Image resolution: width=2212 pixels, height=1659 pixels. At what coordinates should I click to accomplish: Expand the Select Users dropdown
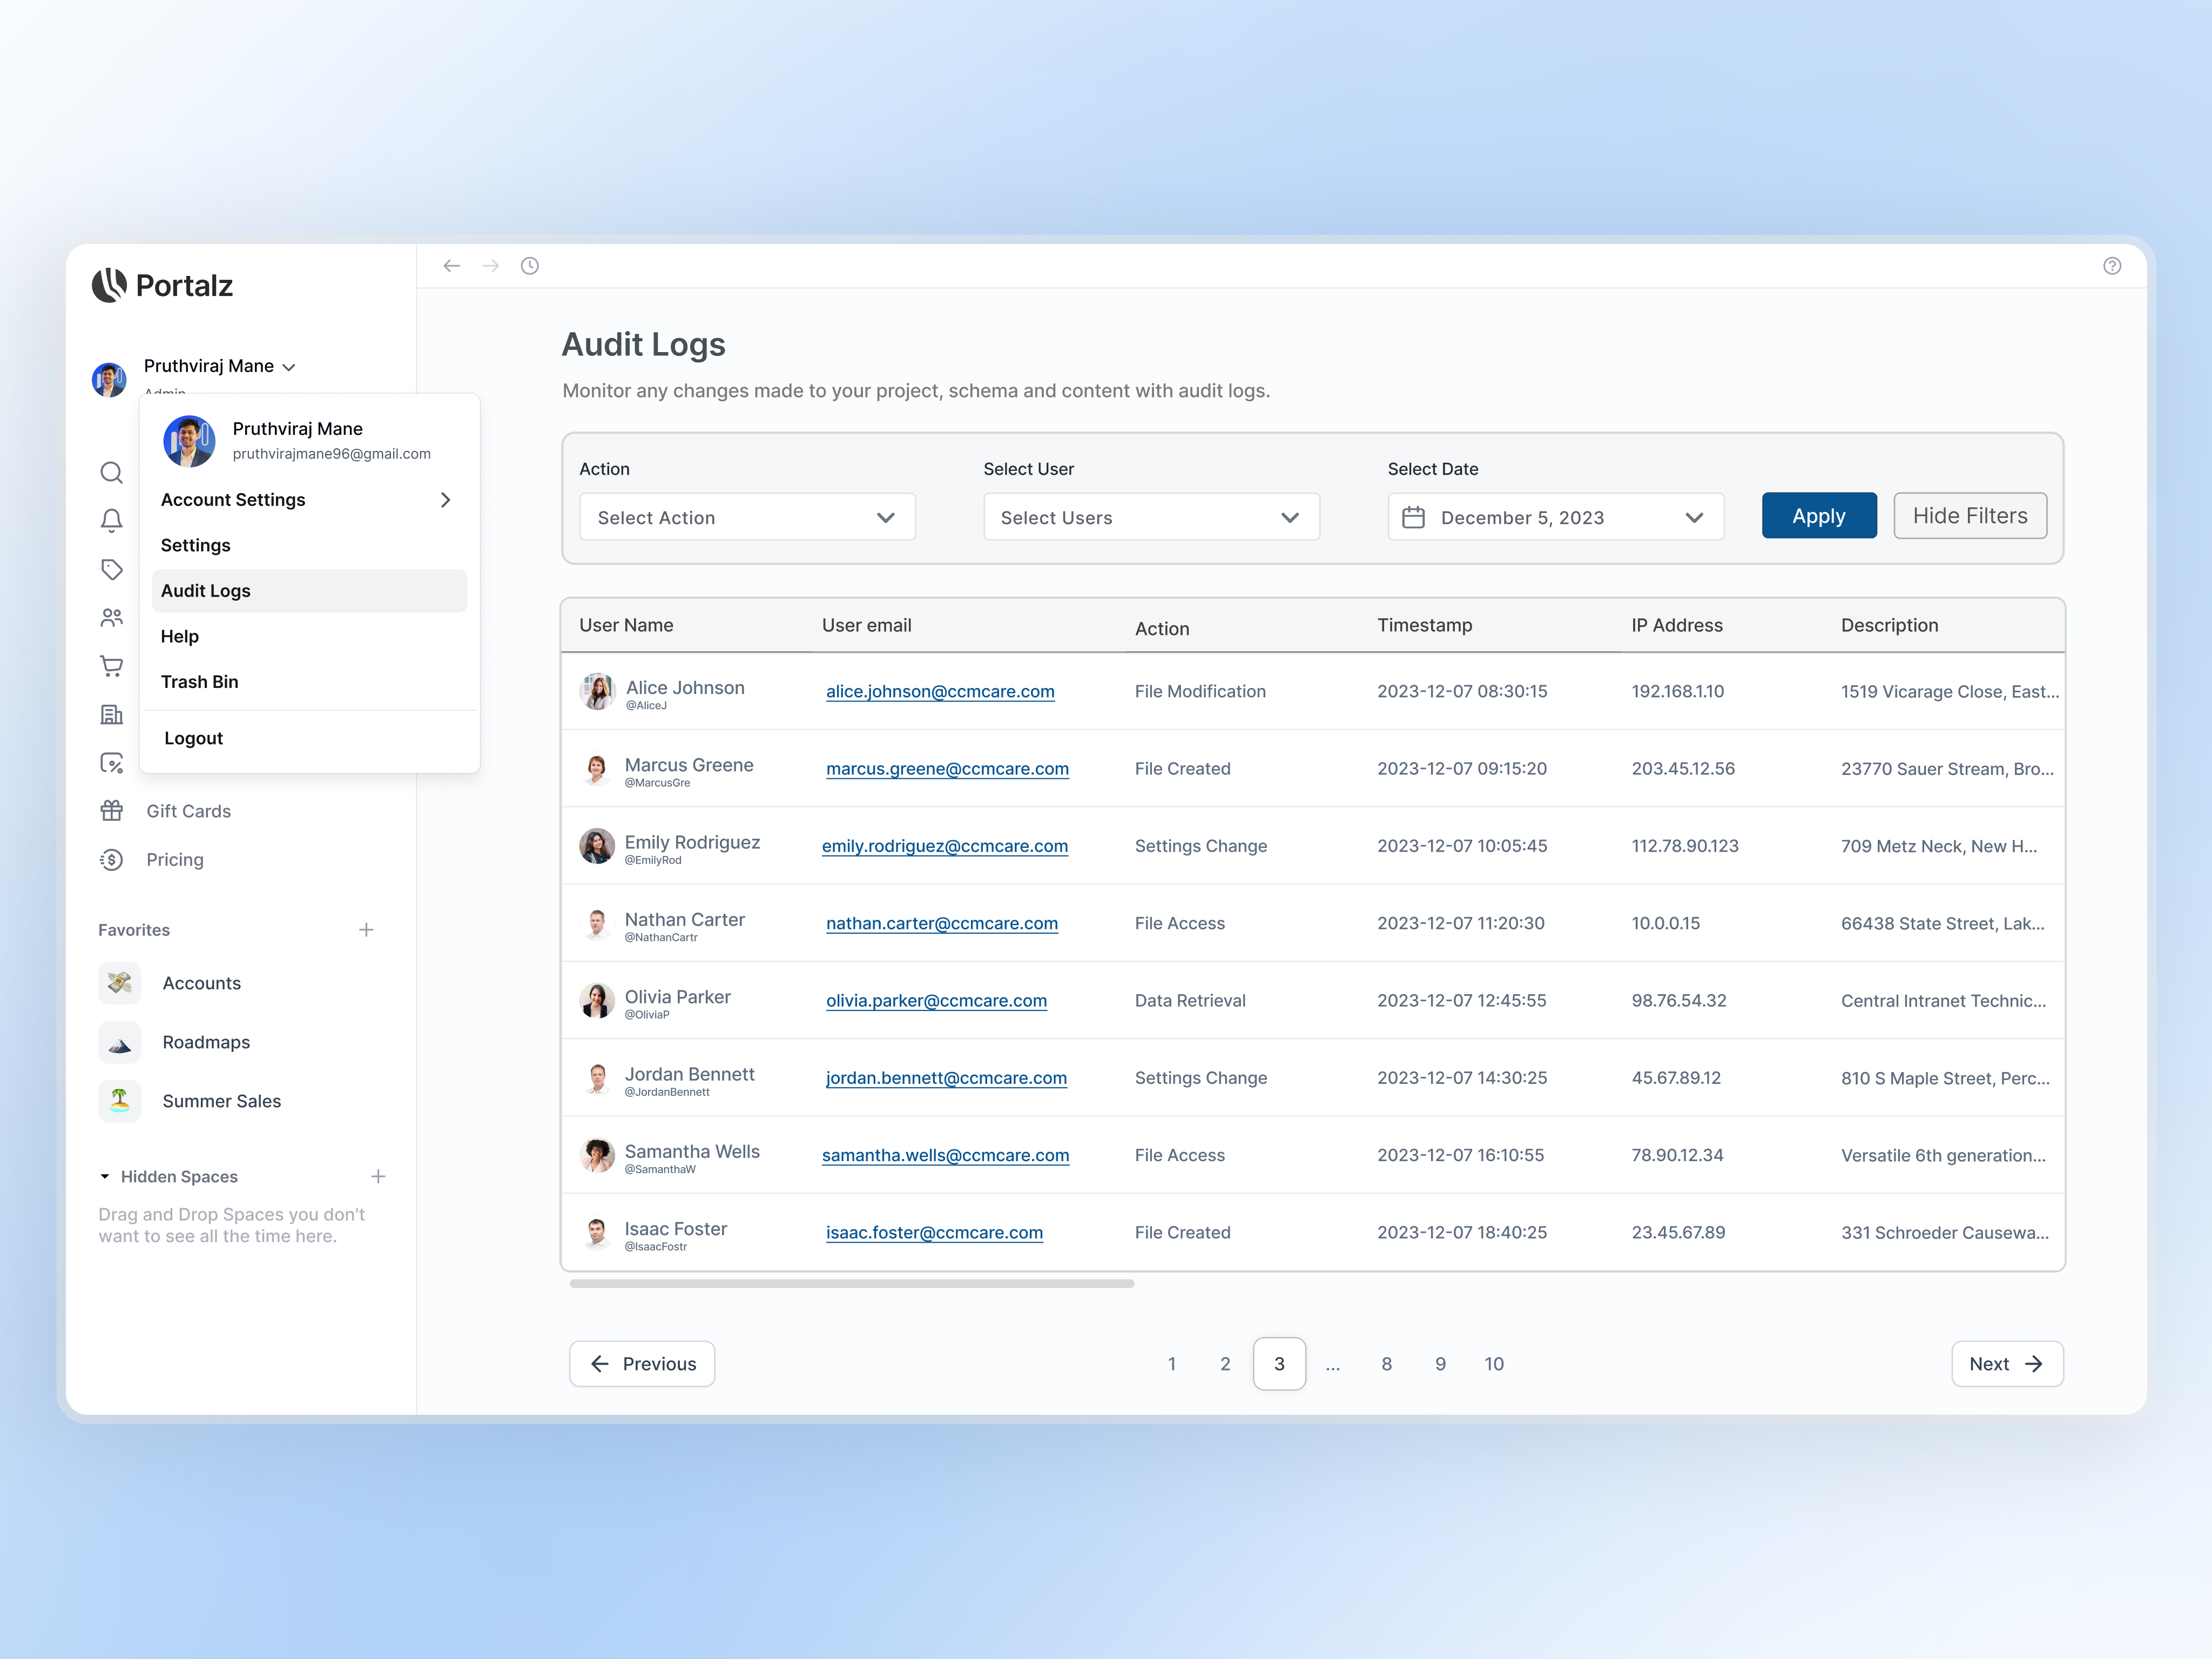(1151, 517)
